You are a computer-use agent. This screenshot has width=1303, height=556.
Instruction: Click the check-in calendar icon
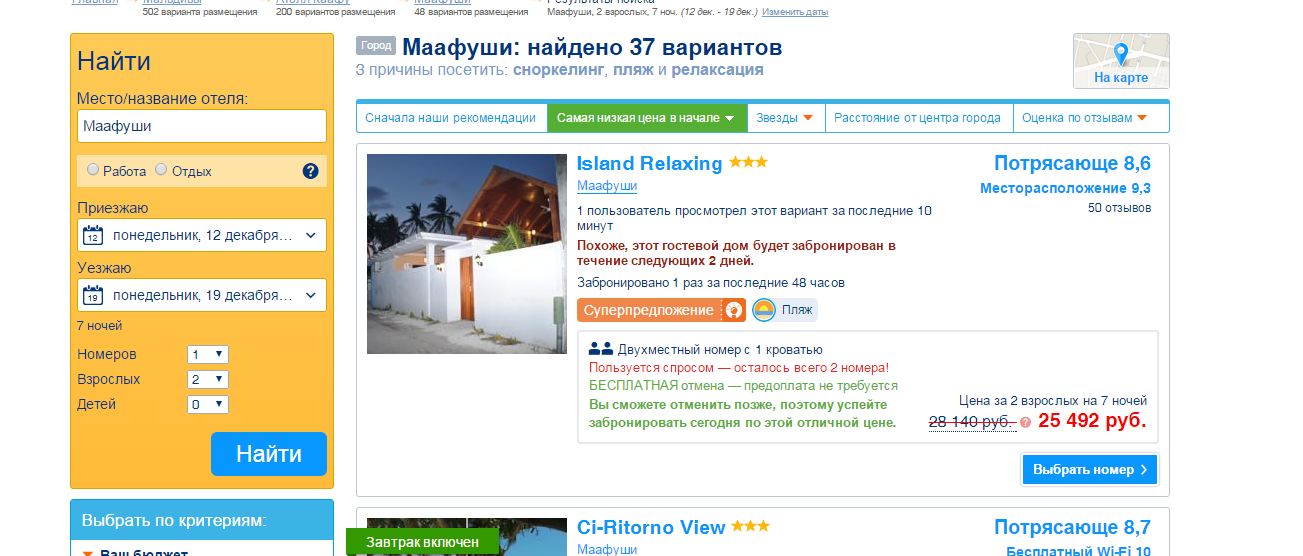click(x=93, y=237)
